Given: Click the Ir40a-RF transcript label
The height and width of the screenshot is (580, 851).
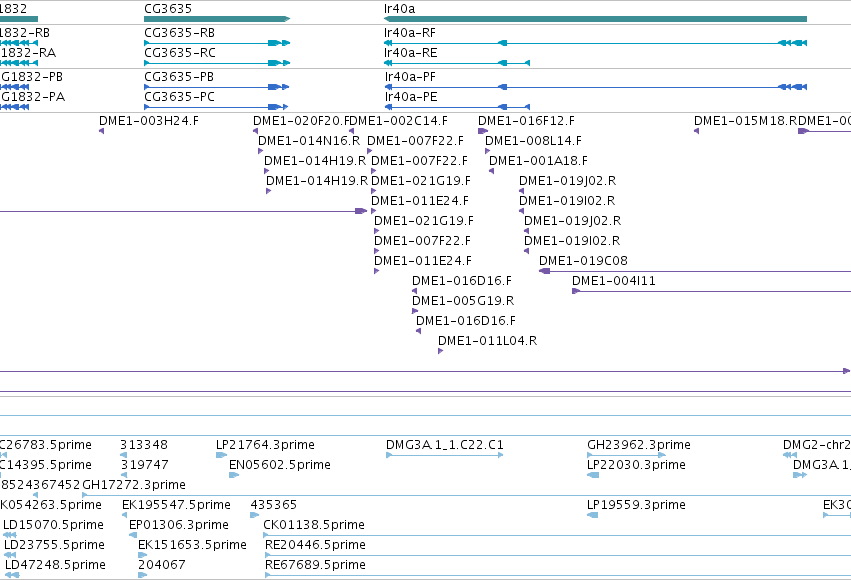Looking at the screenshot, I should (410, 33).
